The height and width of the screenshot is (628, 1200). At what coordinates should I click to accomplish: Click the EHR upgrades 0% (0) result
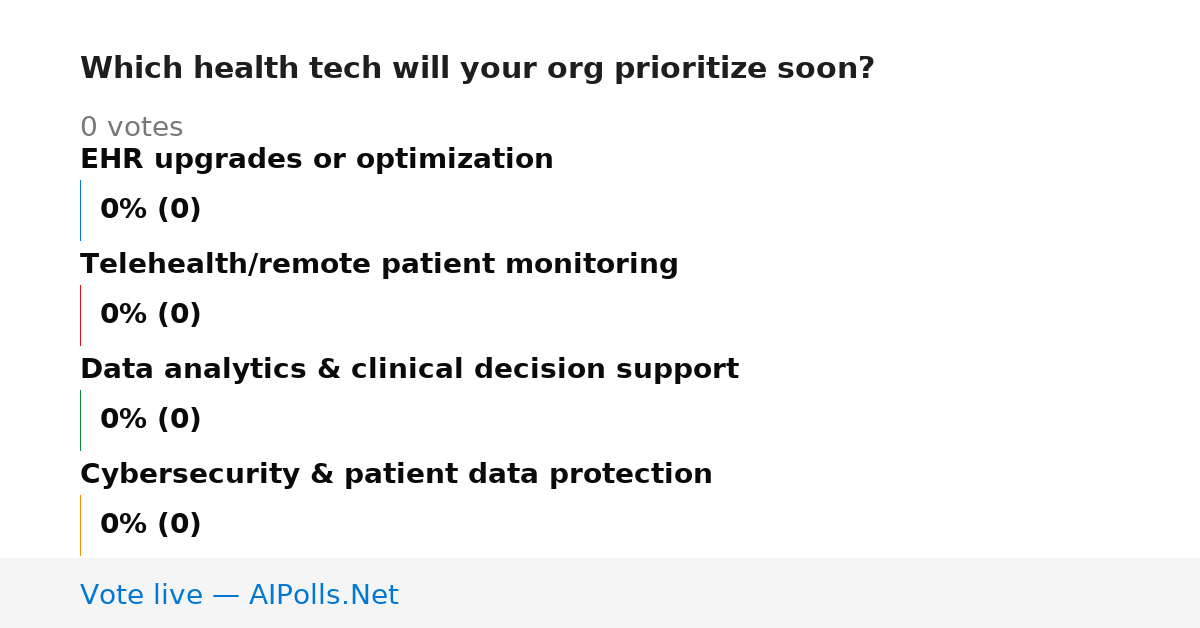click(150, 209)
